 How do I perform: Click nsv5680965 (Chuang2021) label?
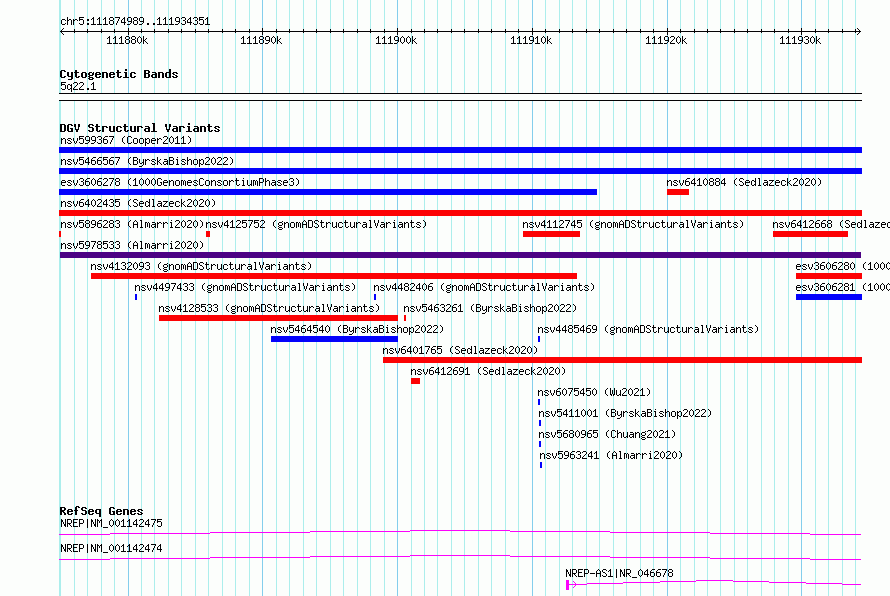coord(607,434)
